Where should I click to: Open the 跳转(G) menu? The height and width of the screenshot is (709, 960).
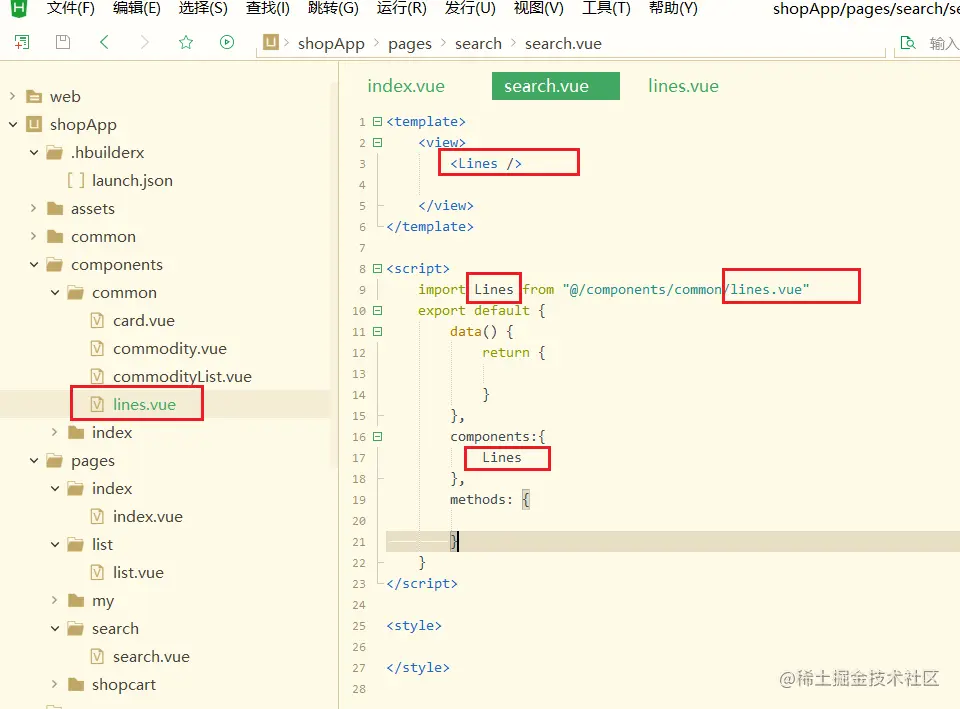pyautogui.click(x=333, y=9)
